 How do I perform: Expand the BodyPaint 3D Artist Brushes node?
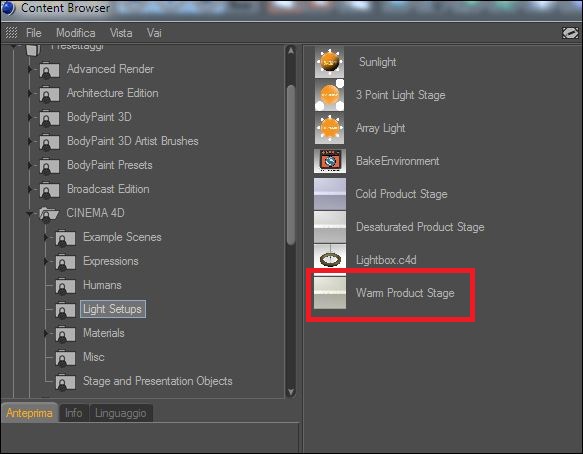pyautogui.click(x=30, y=141)
